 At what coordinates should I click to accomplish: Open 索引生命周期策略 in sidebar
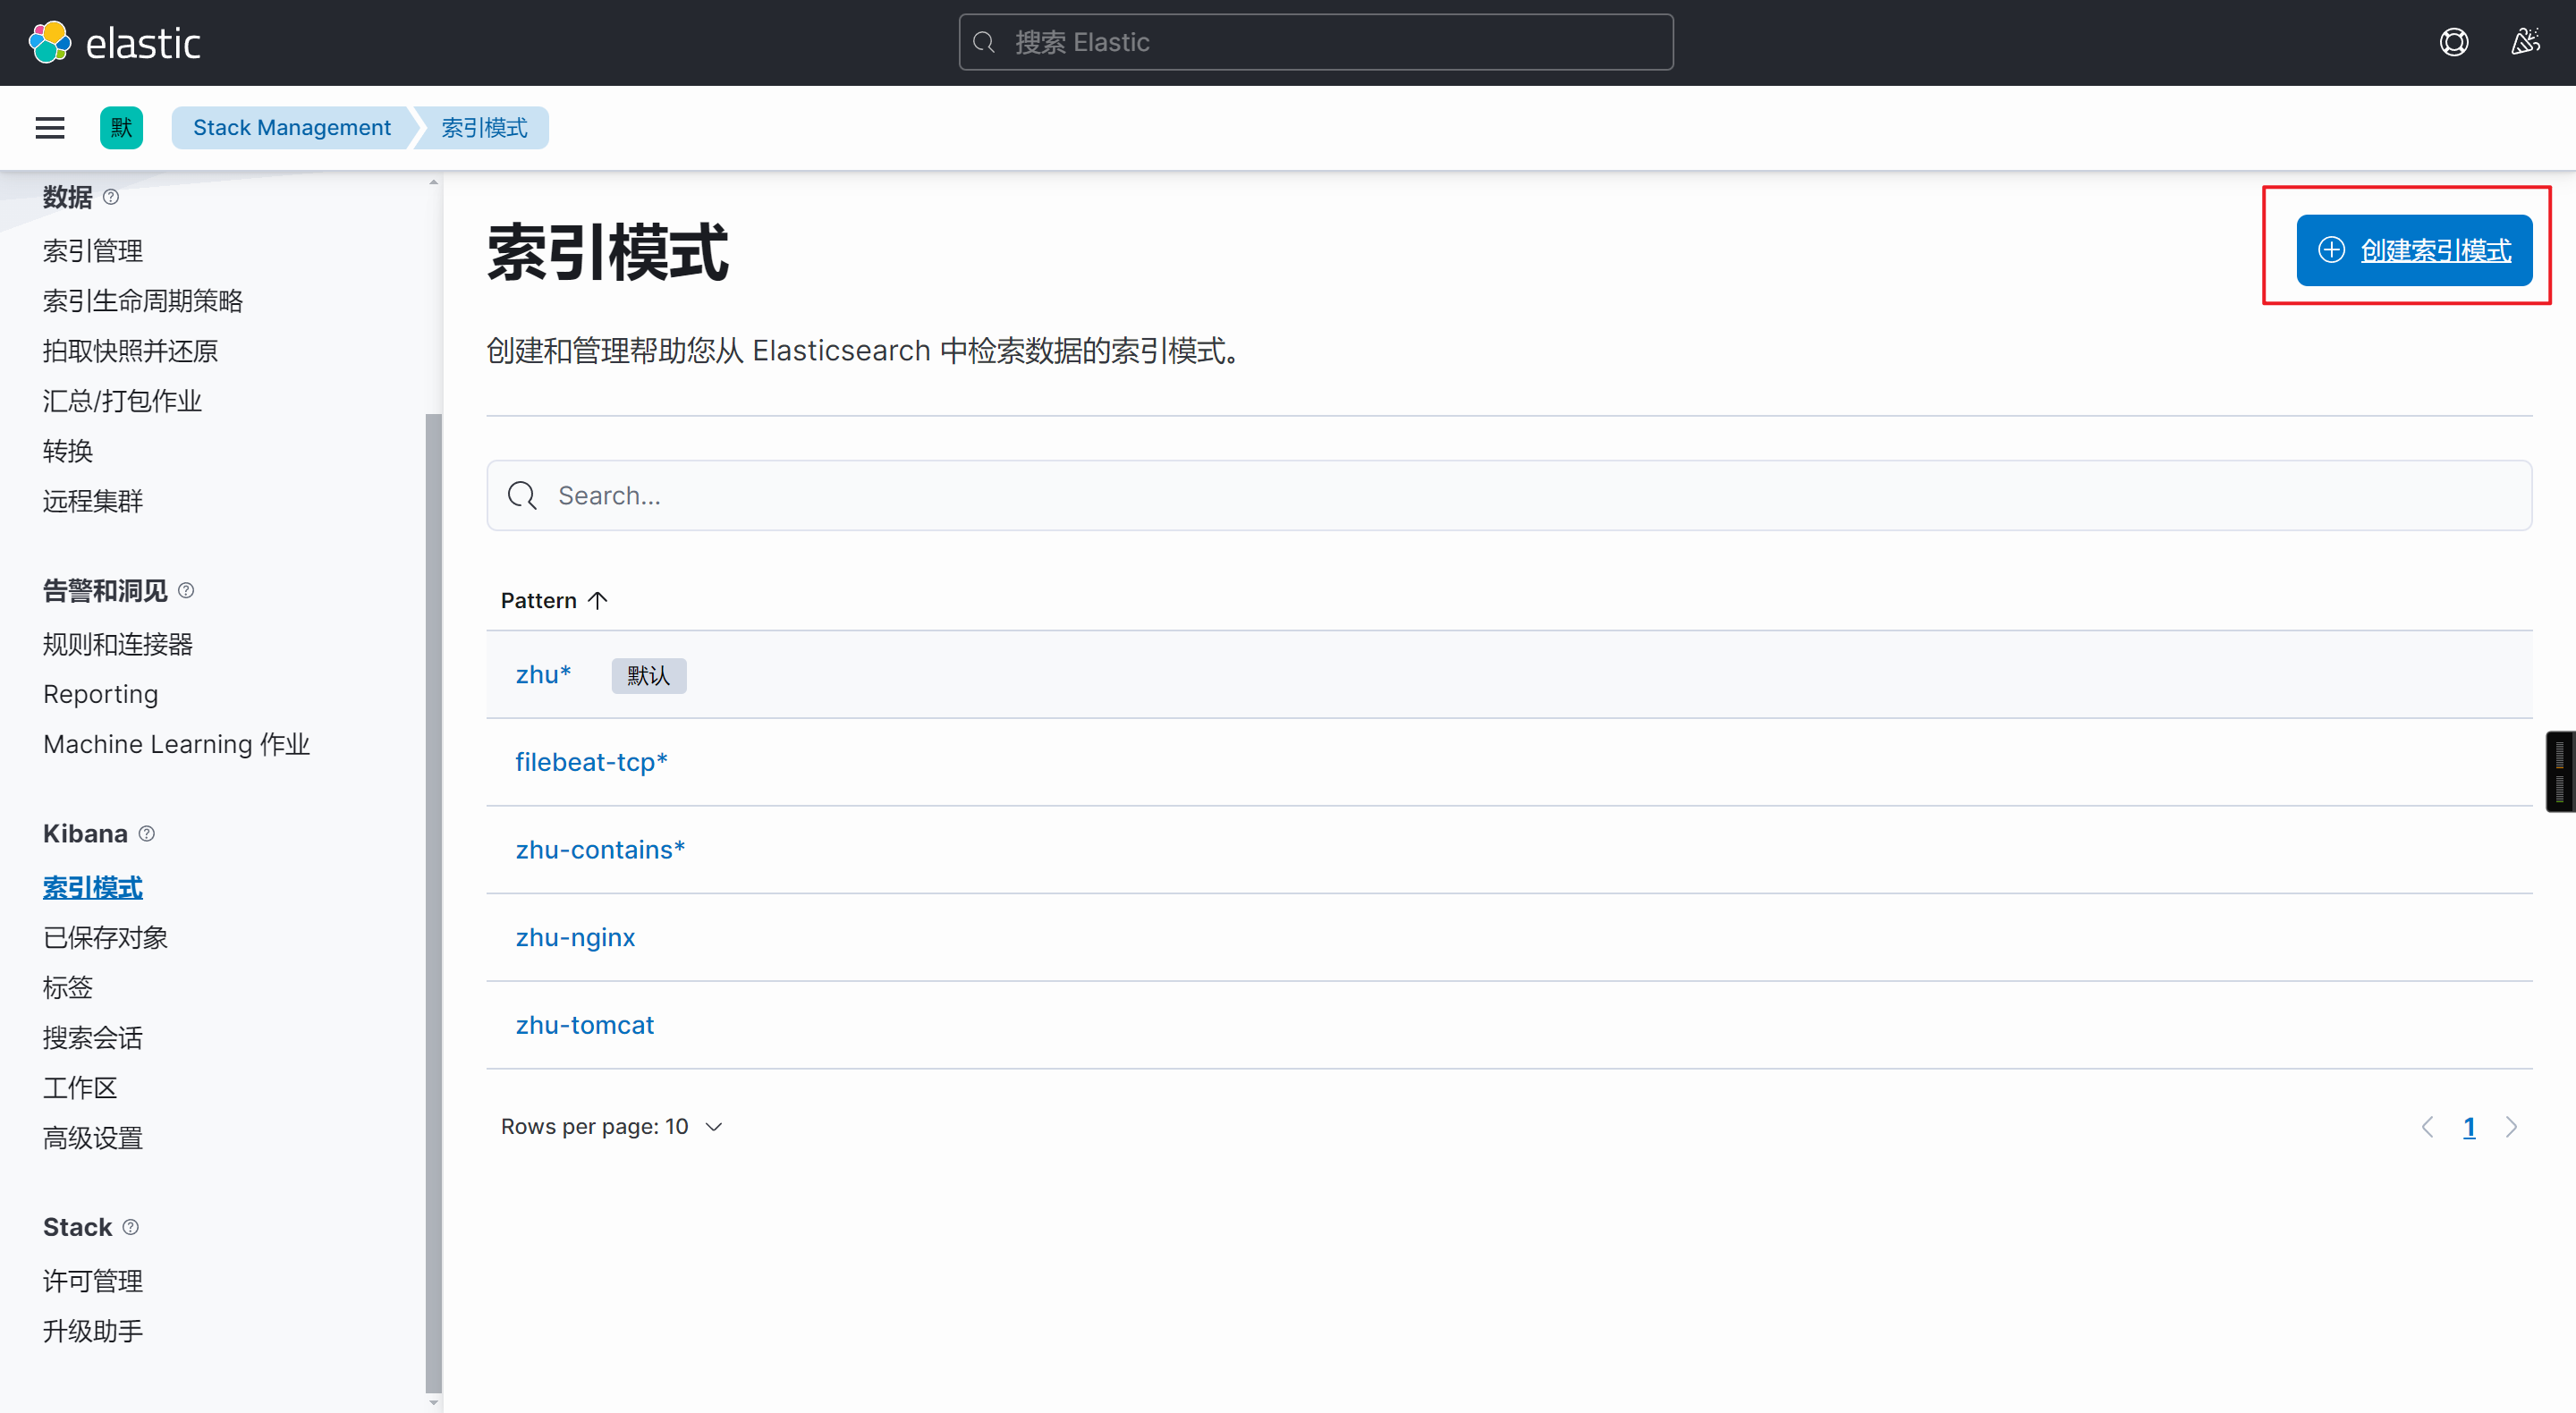pos(143,300)
